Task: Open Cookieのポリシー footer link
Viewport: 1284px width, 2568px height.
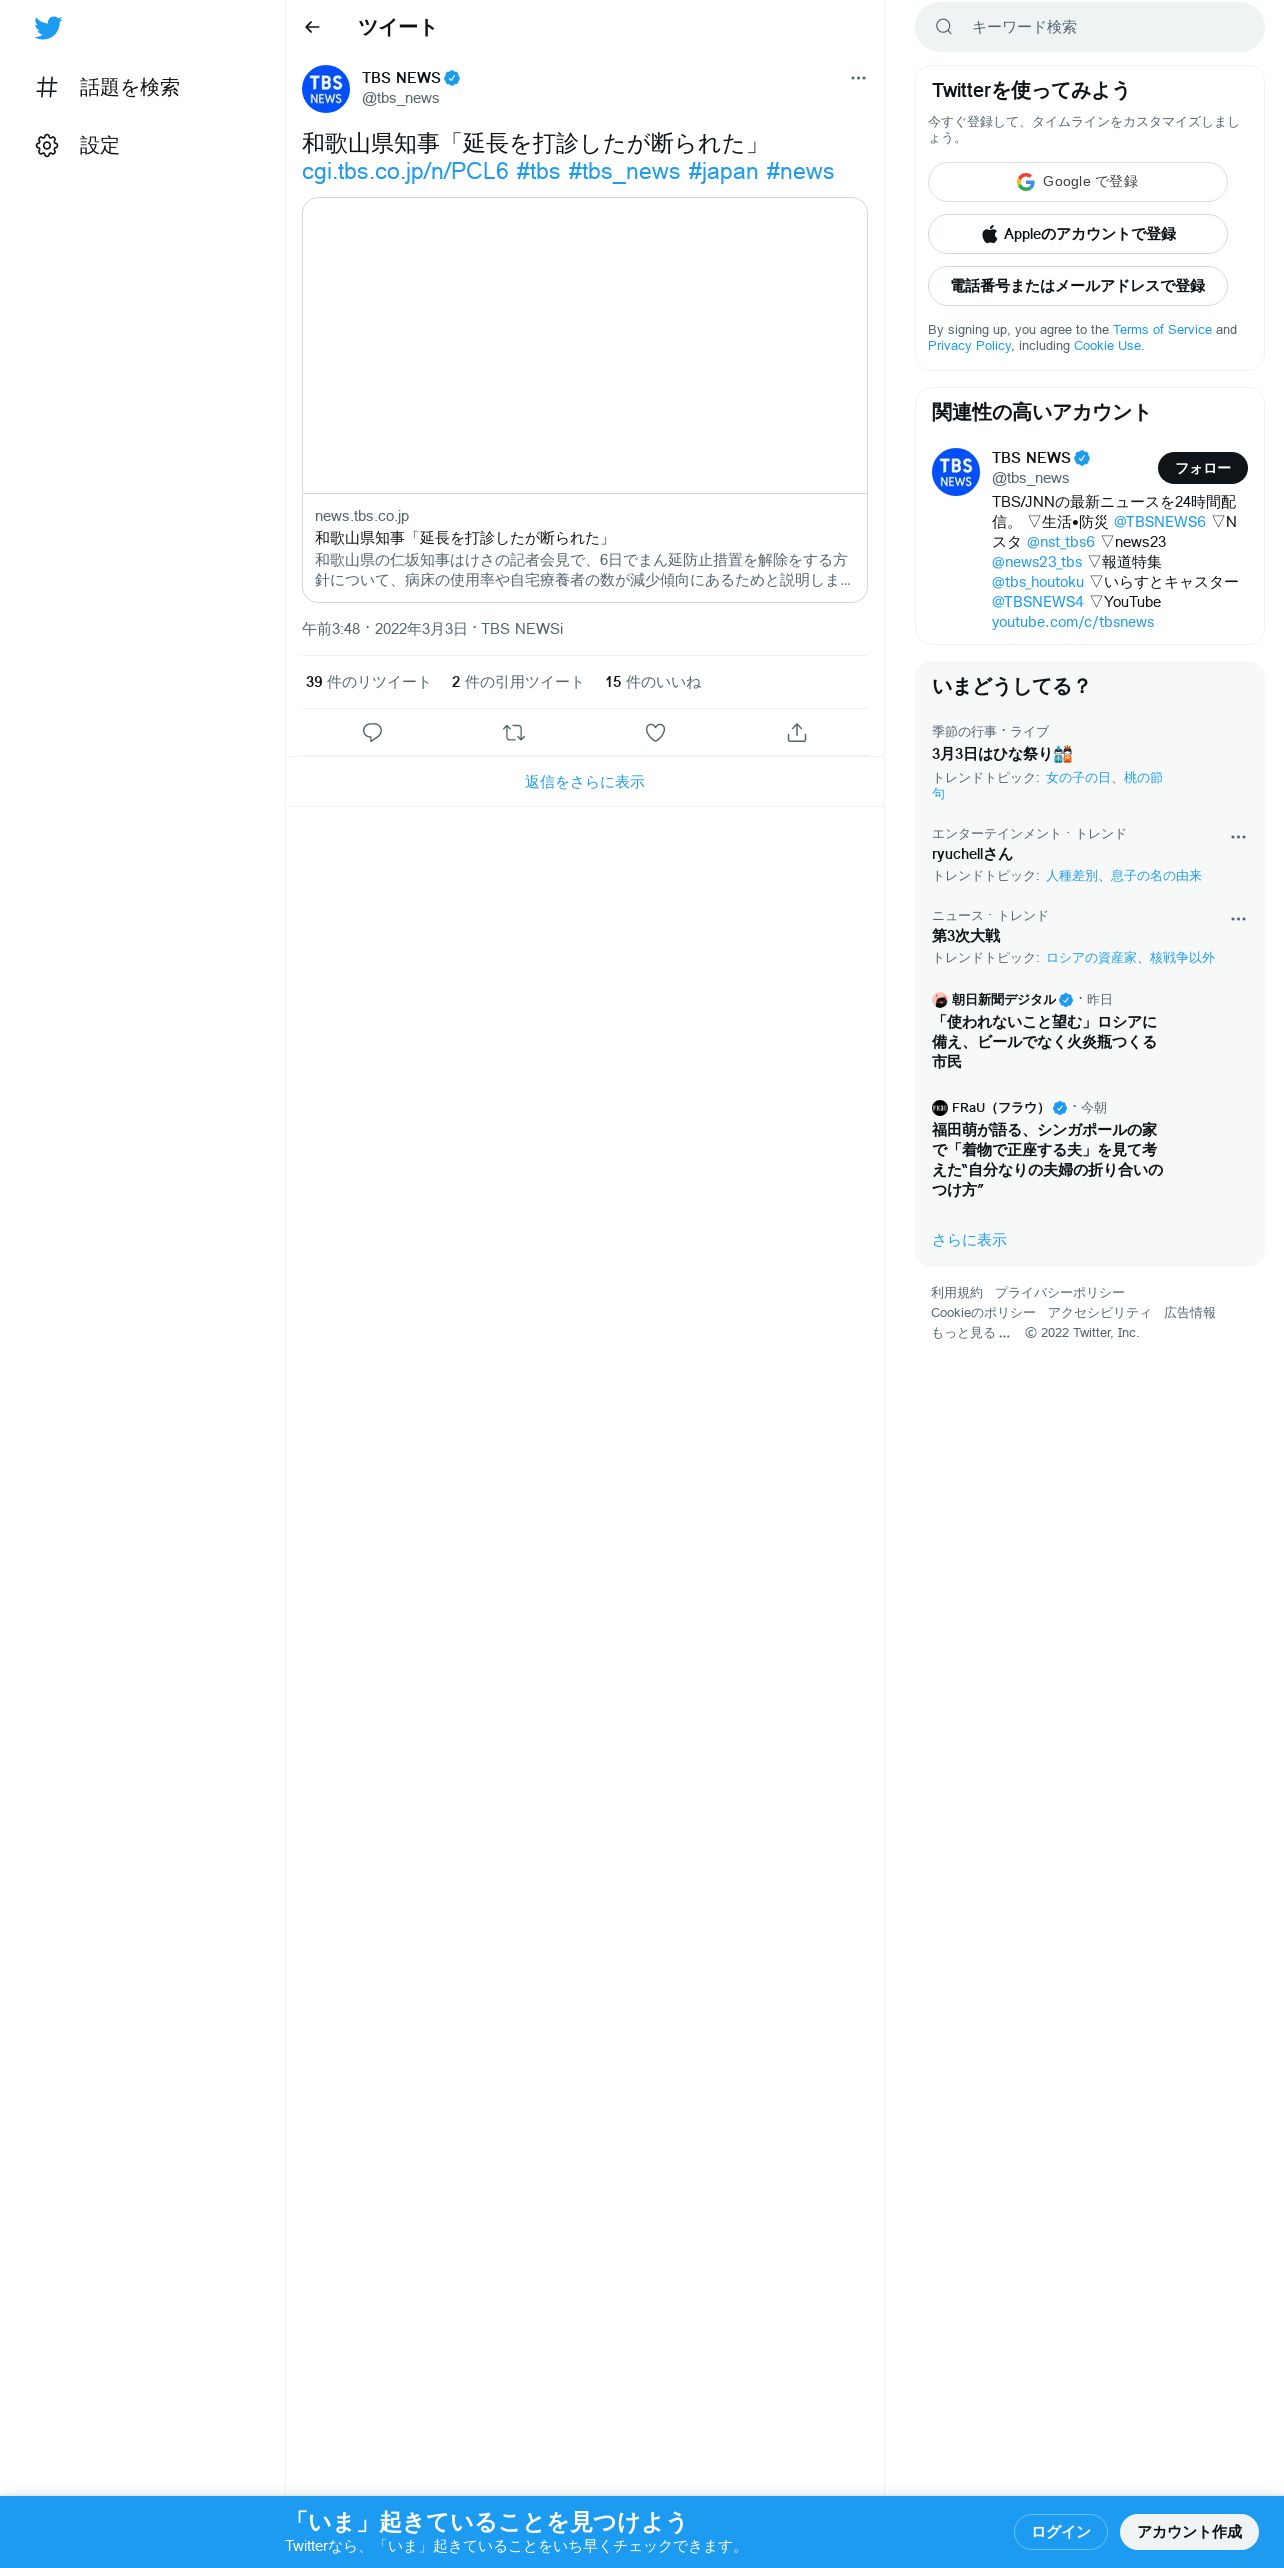Action: (983, 1313)
